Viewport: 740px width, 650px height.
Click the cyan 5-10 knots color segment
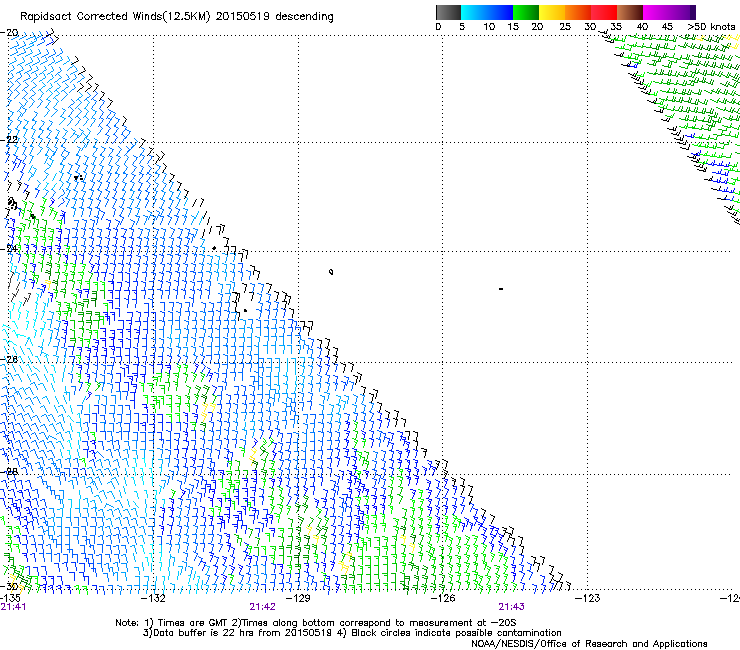[x=474, y=12]
